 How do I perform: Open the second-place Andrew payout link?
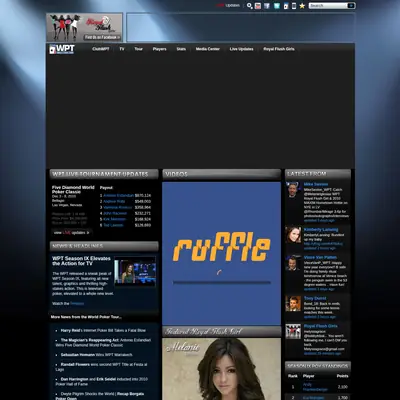coord(114,201)
